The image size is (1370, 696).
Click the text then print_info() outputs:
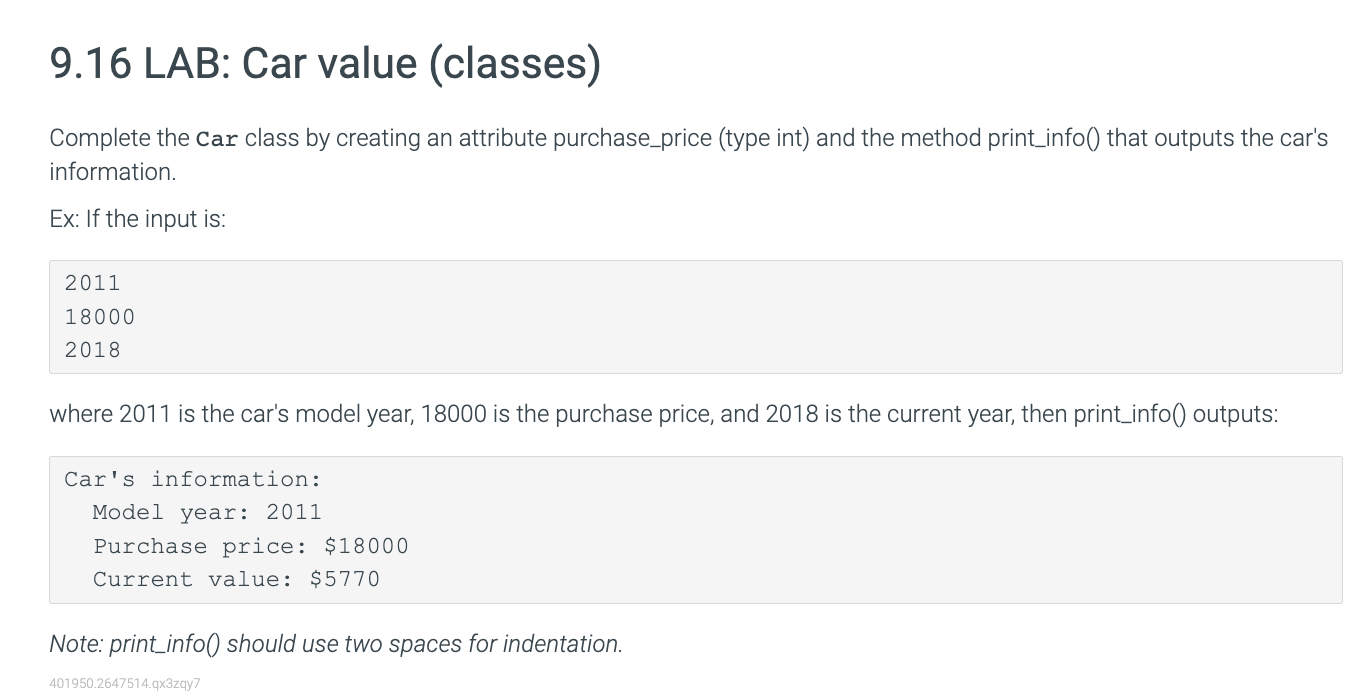1149,414
